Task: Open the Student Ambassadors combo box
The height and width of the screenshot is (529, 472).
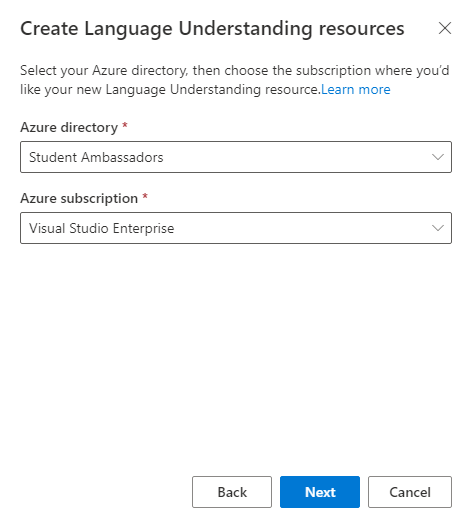Action: [236, 157]
